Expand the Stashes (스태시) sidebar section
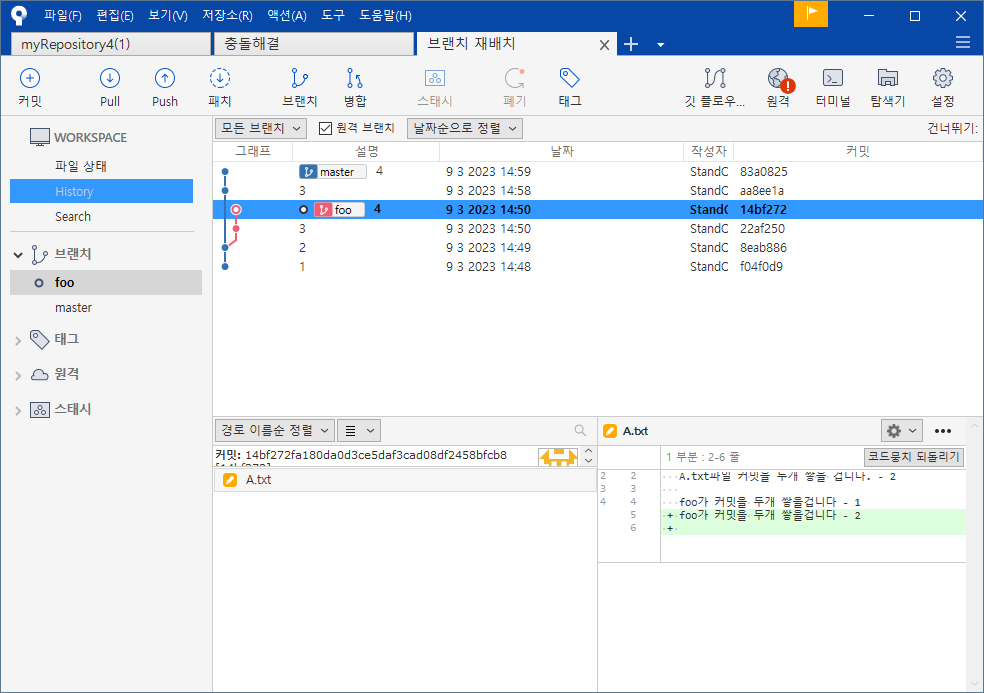Viewport: 984px width, 693px height. pos(18,411)
